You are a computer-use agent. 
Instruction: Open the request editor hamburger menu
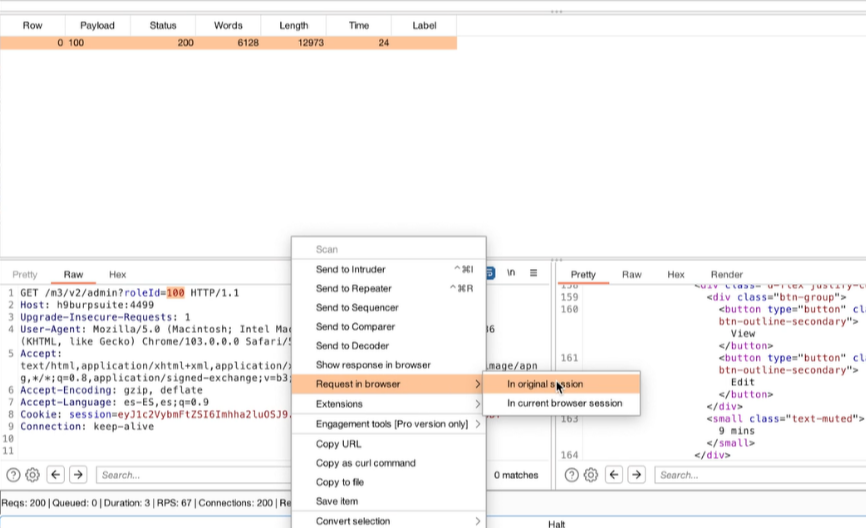click(x=534, y=273)
